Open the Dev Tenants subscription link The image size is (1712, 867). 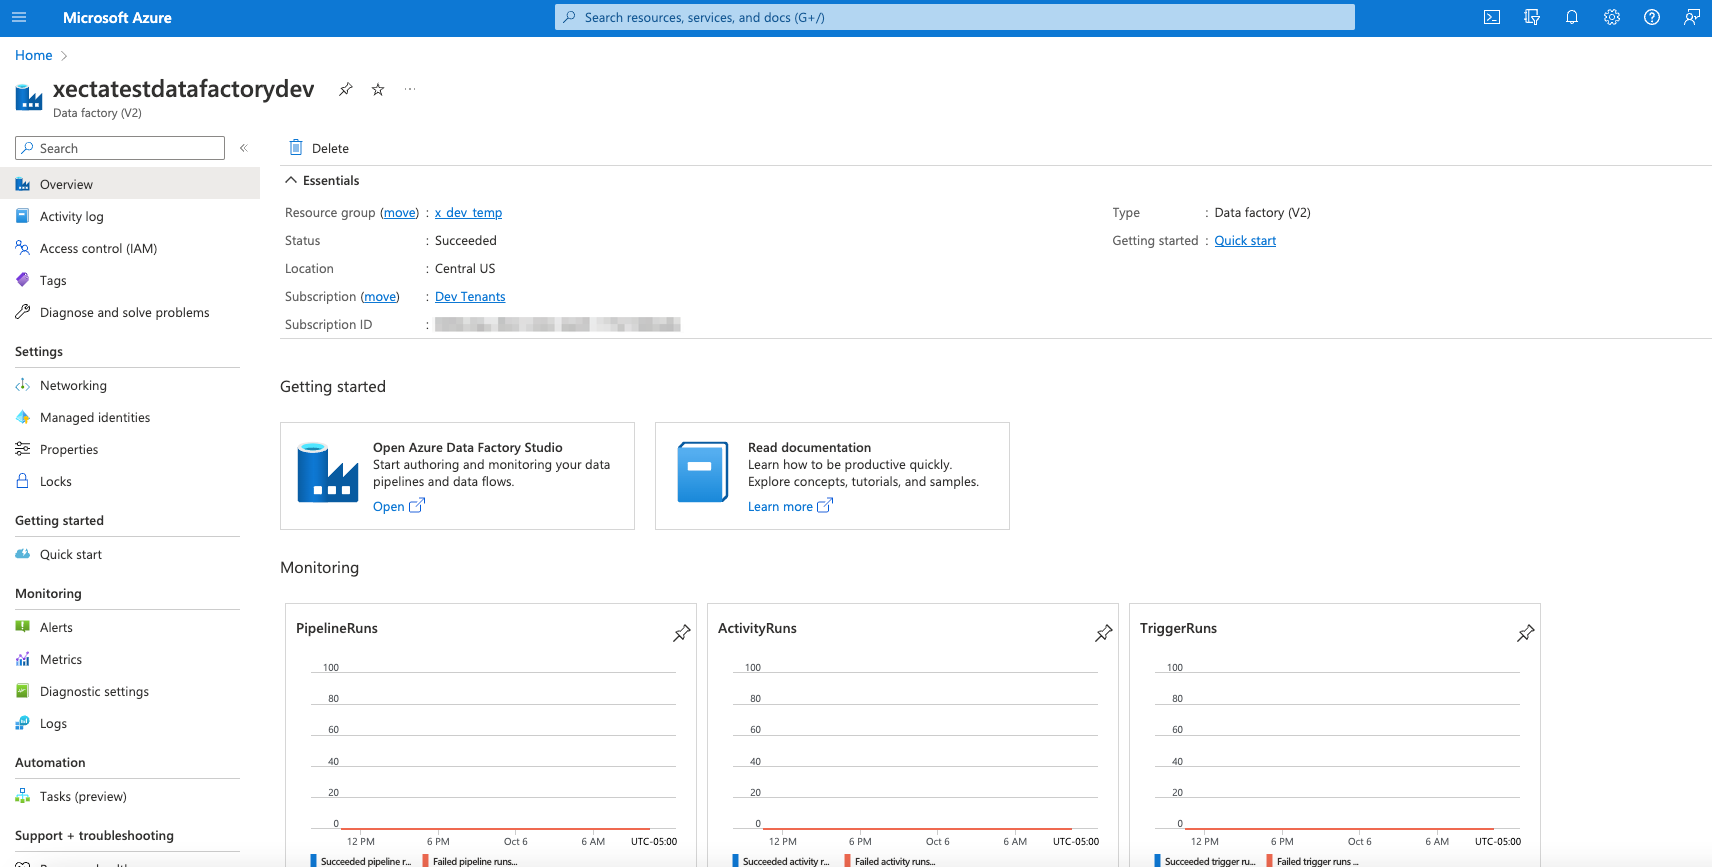pyautogui.click(x=470, y=297)
